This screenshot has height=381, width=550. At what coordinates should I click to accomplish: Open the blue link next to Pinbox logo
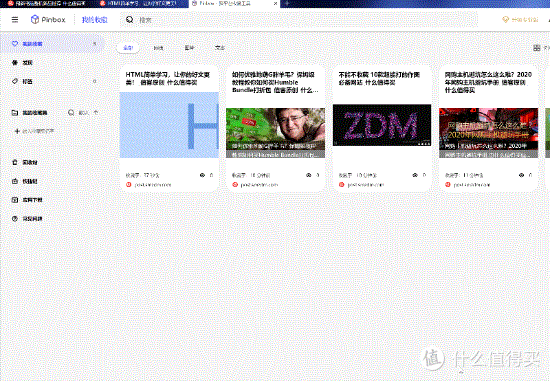94,20
